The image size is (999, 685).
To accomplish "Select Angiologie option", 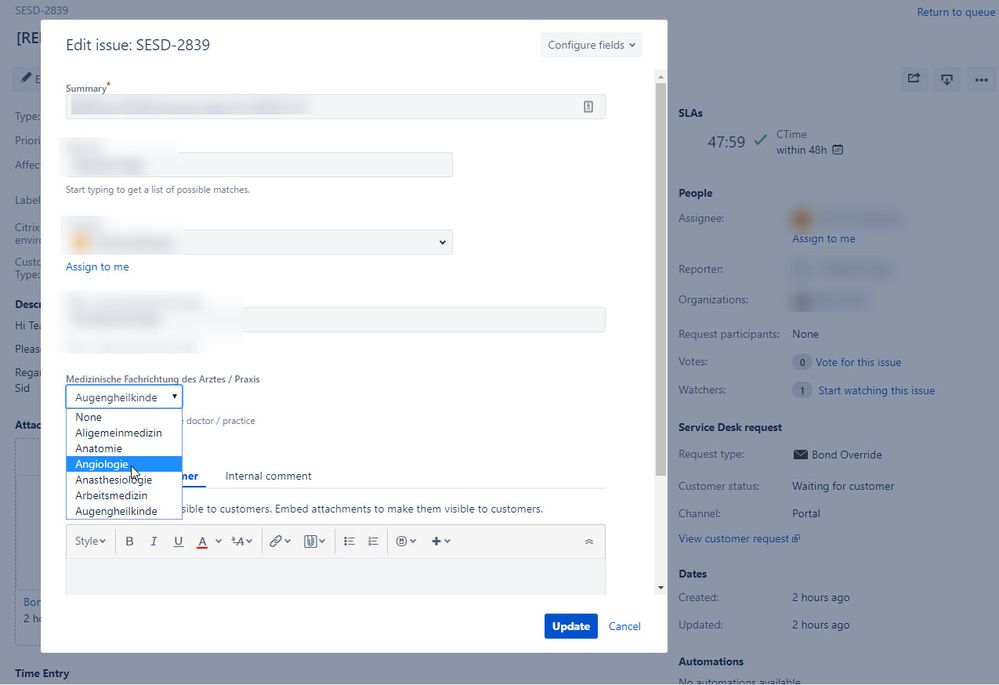I will tap(124, 464).
